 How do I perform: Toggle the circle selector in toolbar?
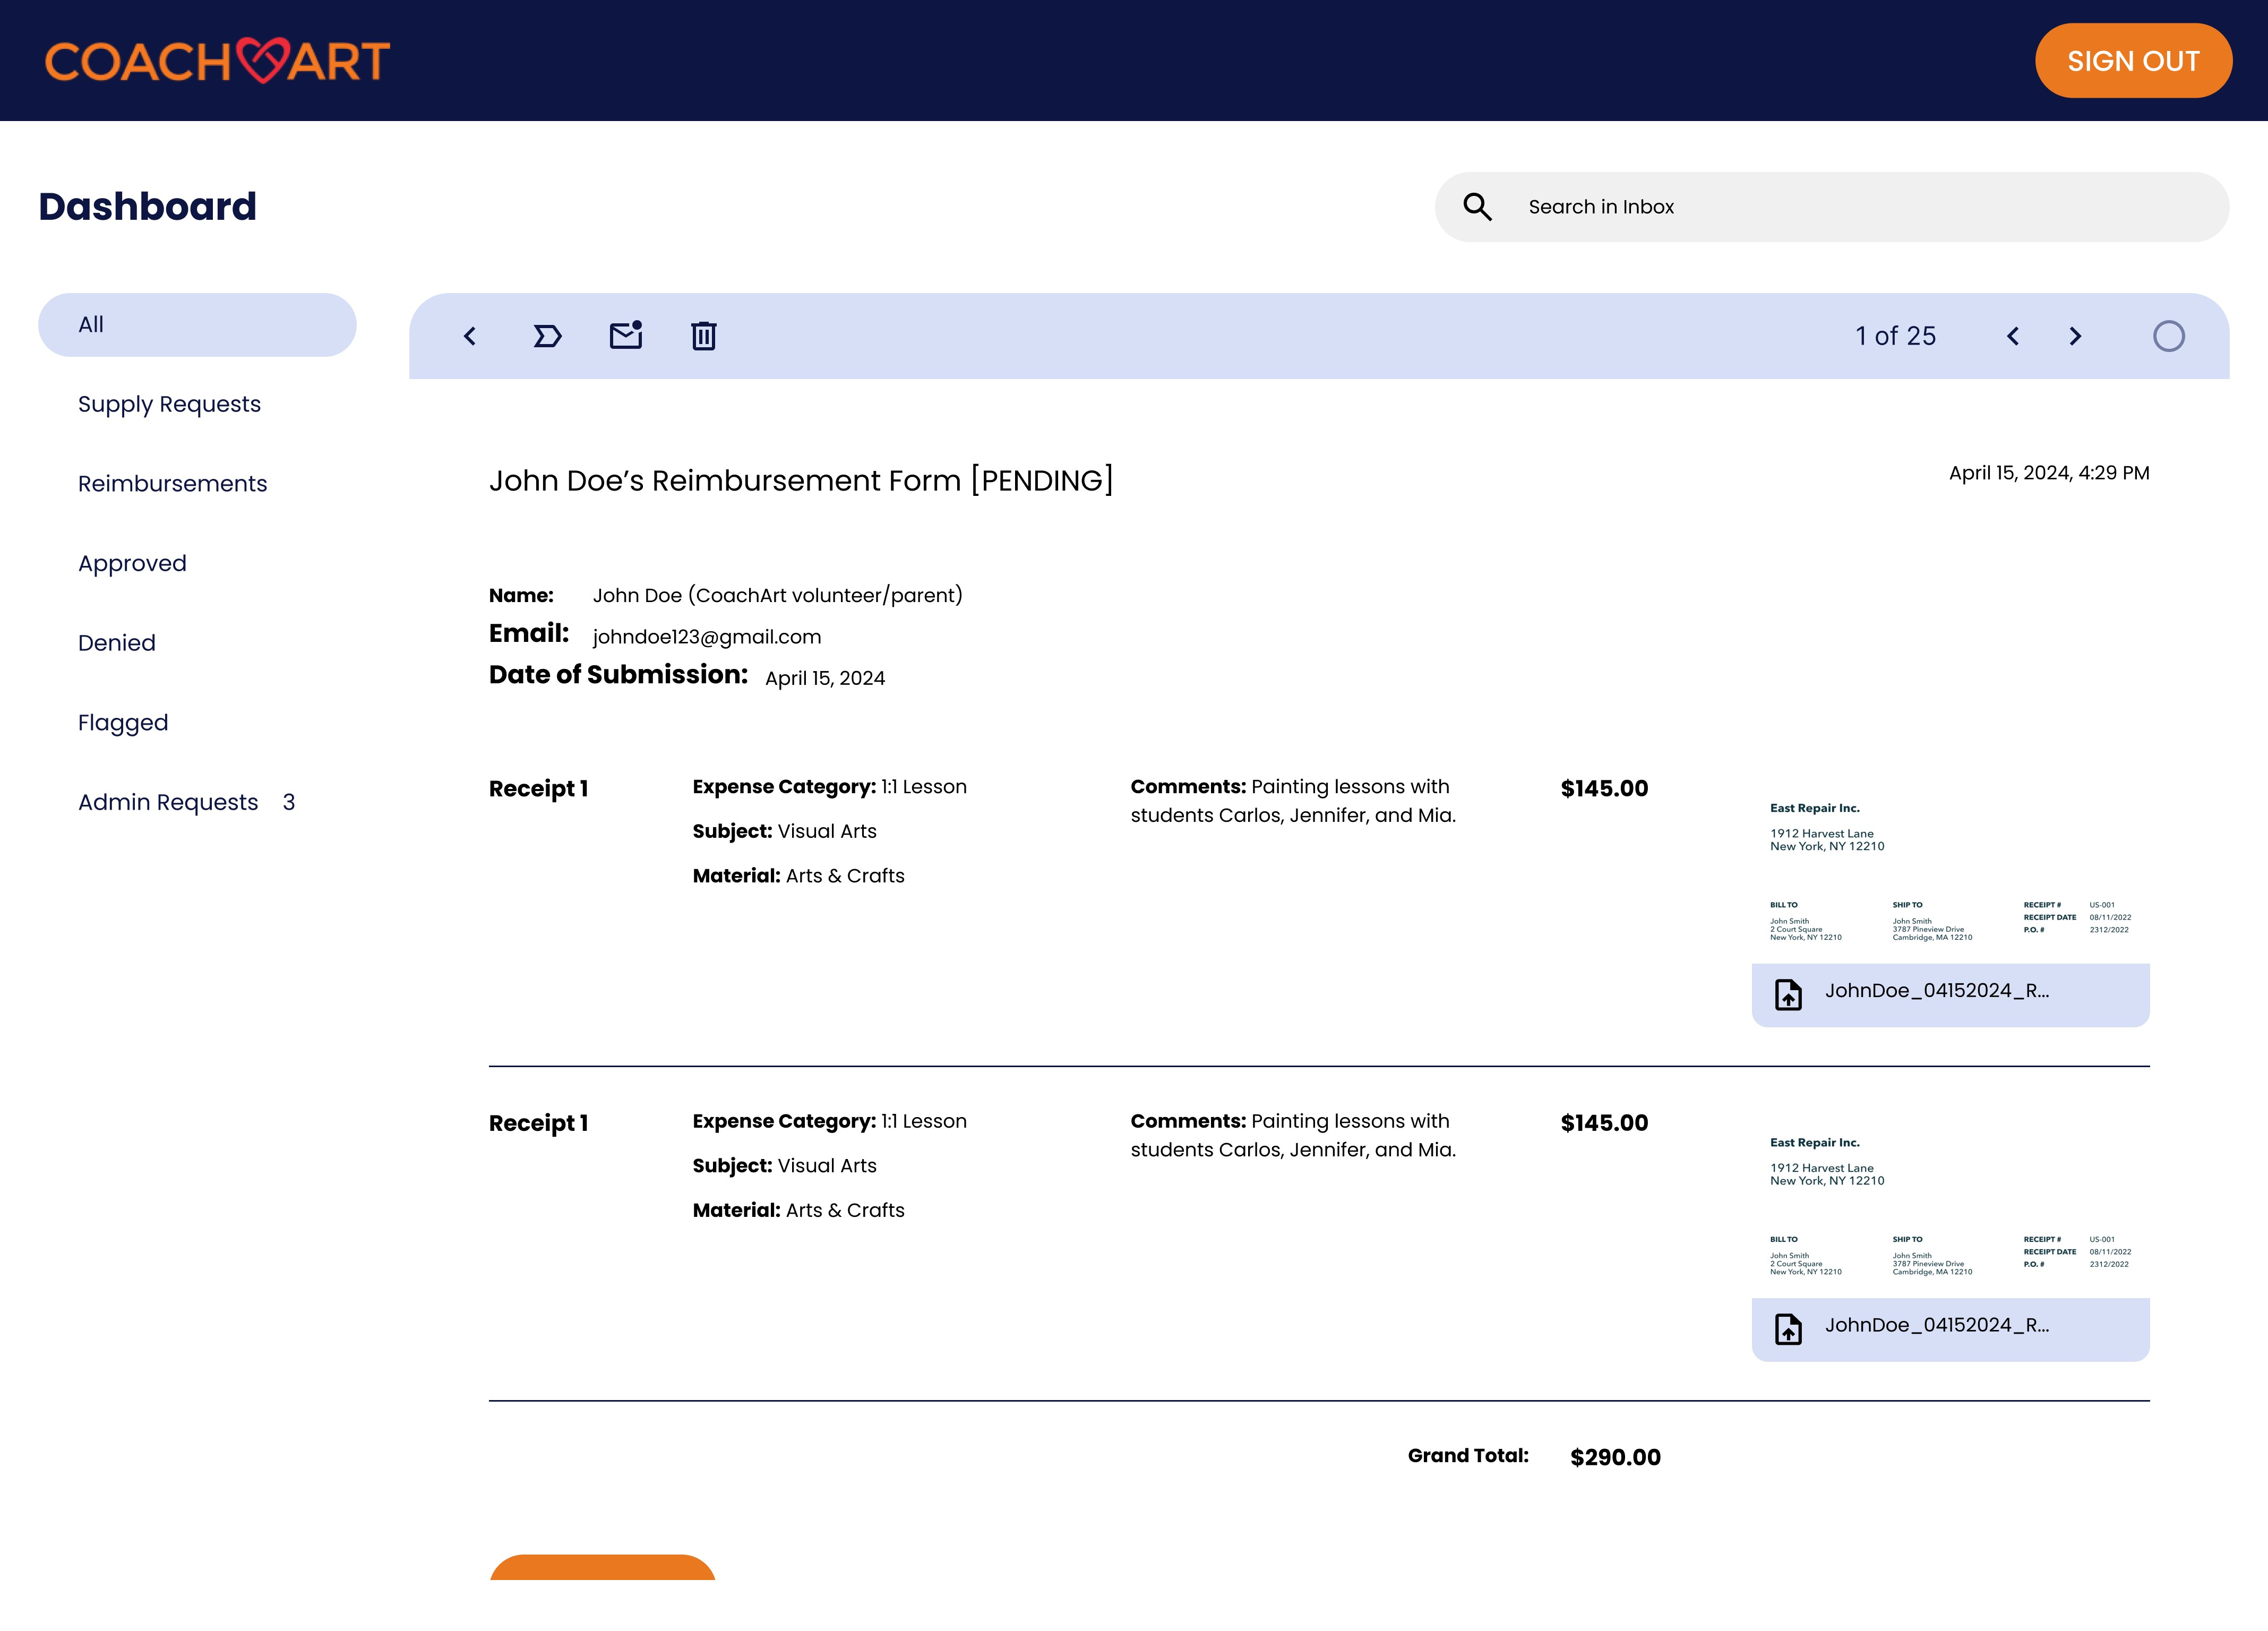coord(2168,336)
